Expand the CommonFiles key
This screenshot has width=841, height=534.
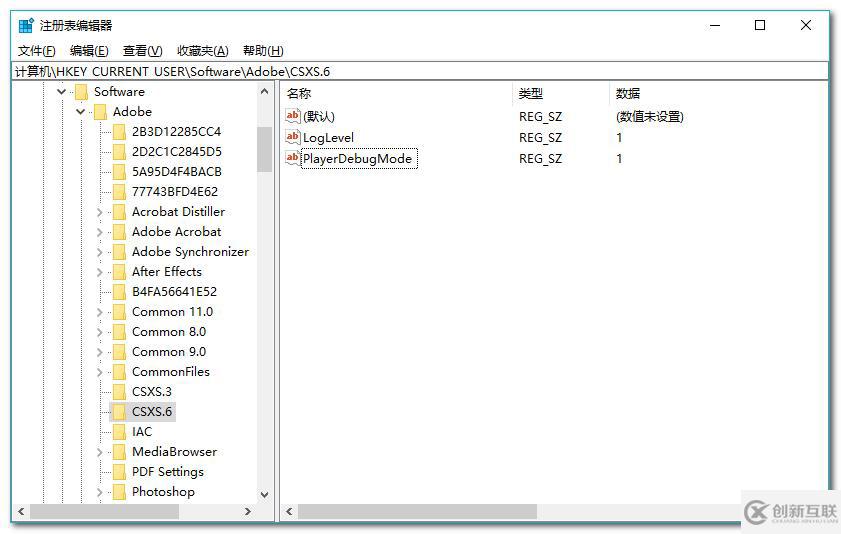click(100, 372)
